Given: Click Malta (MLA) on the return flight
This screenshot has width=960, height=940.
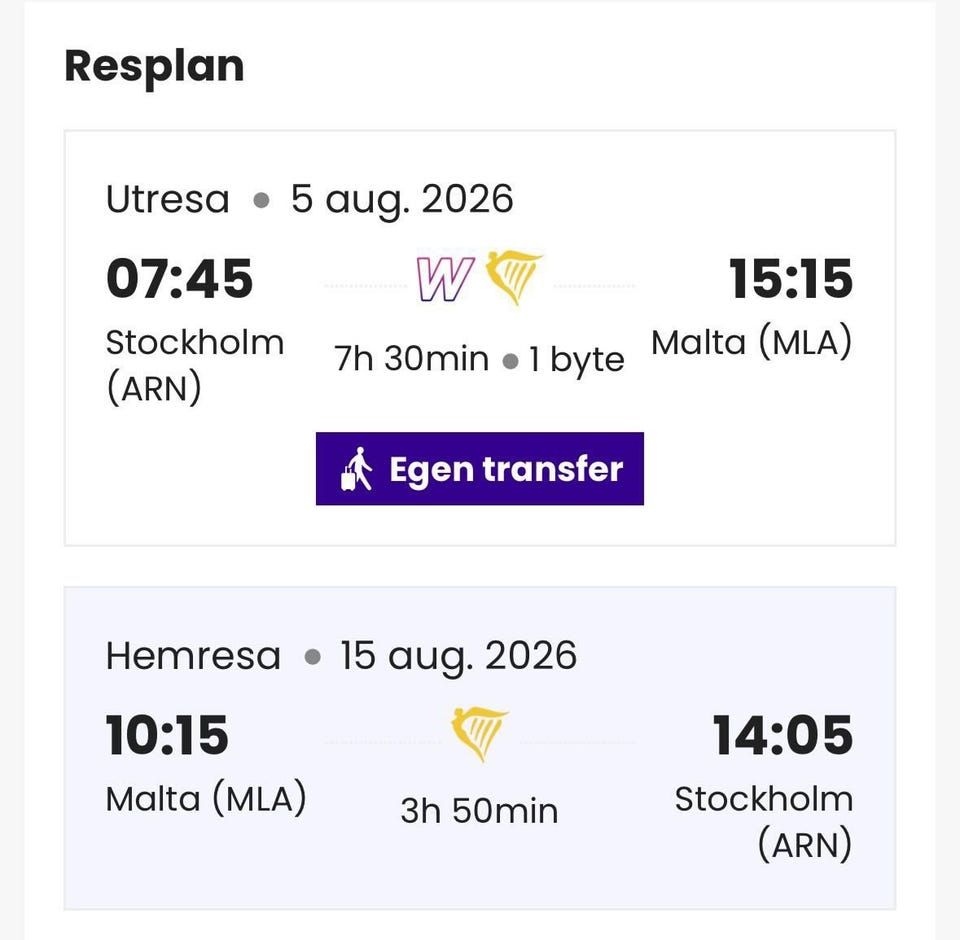Looking at the screenshot, I should click(206, 799).
